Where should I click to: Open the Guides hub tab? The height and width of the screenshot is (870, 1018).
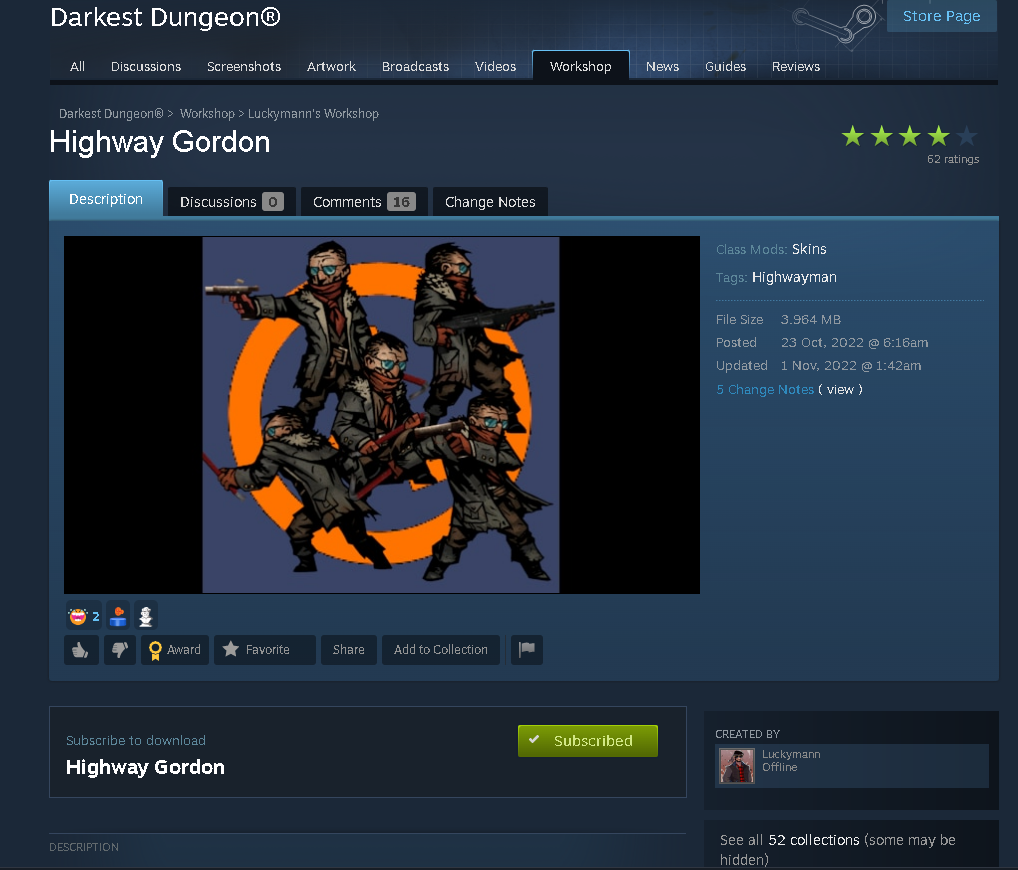click(x=725, y=66)
